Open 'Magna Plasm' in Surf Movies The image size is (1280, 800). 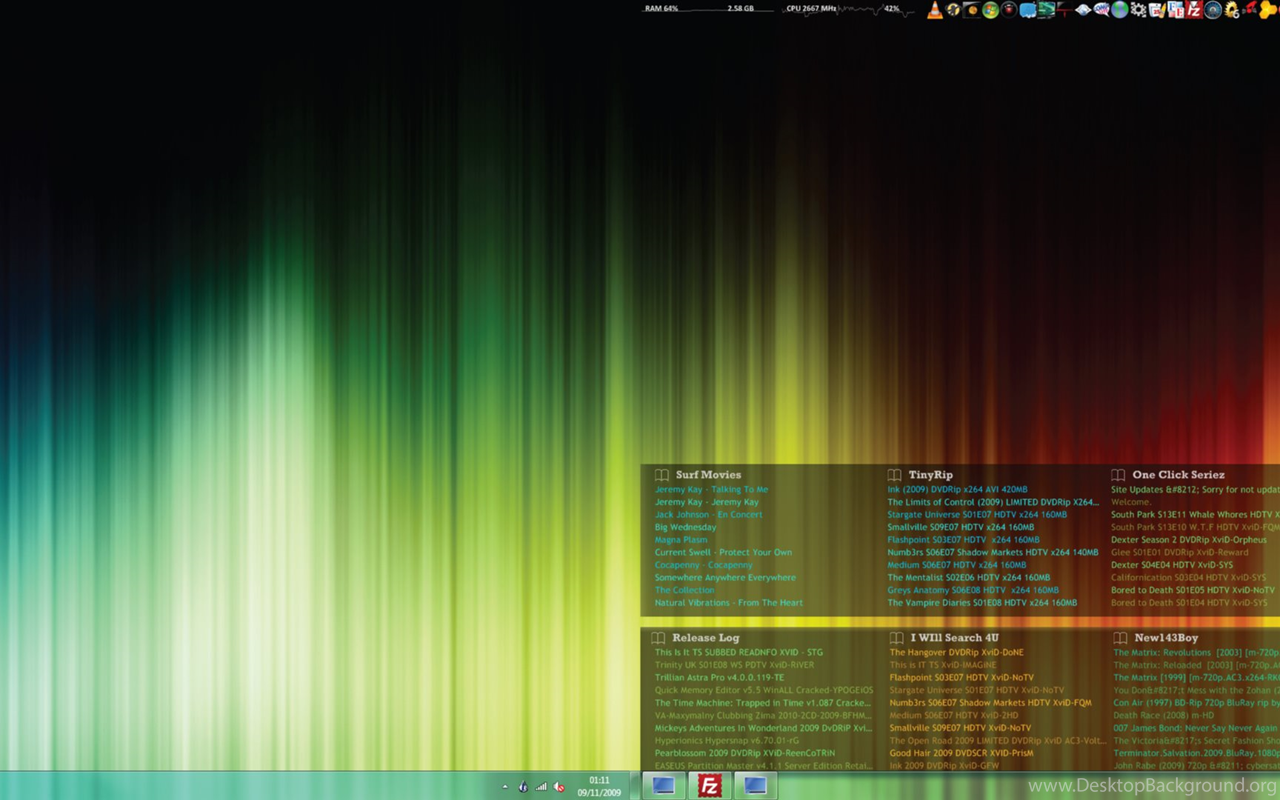pyautogui.click(x=681, y=540)
